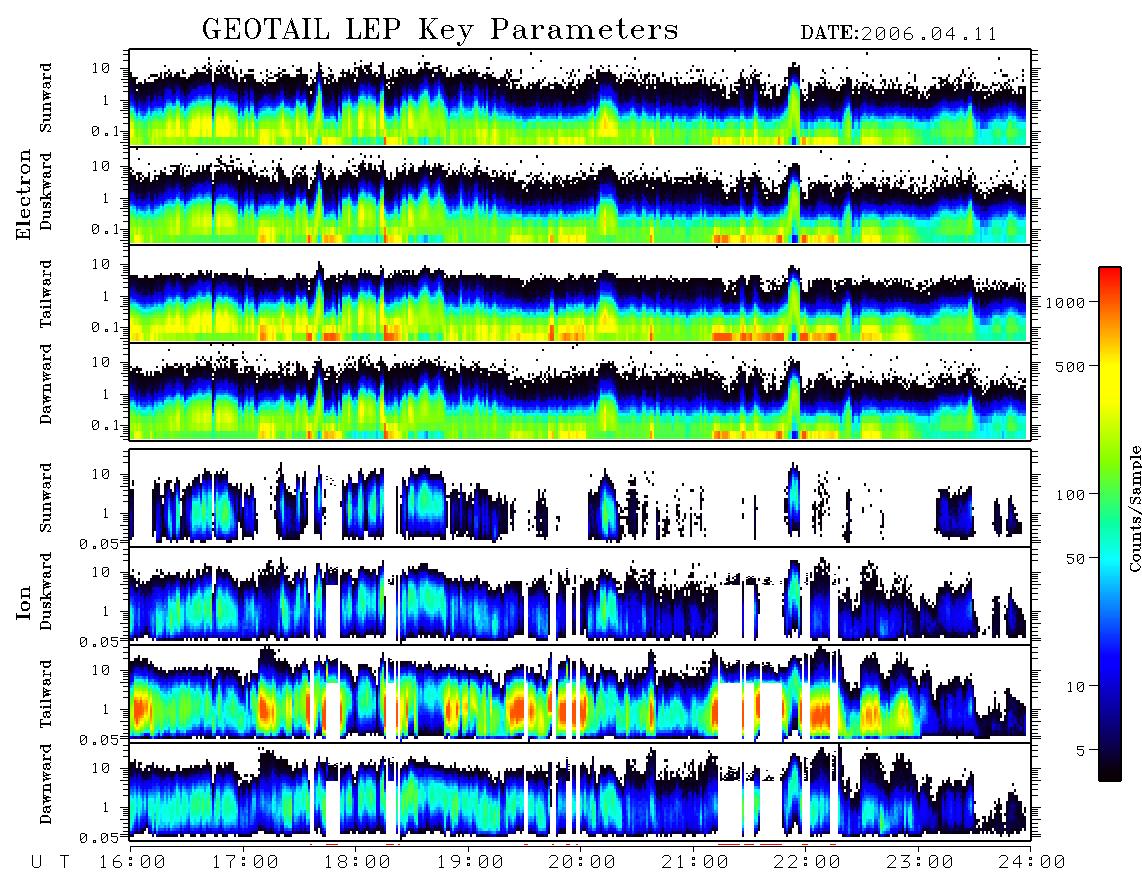Select the 18:00 time tick label
The width and height of the screenshot is (1142, 880).
pos(357,862)
